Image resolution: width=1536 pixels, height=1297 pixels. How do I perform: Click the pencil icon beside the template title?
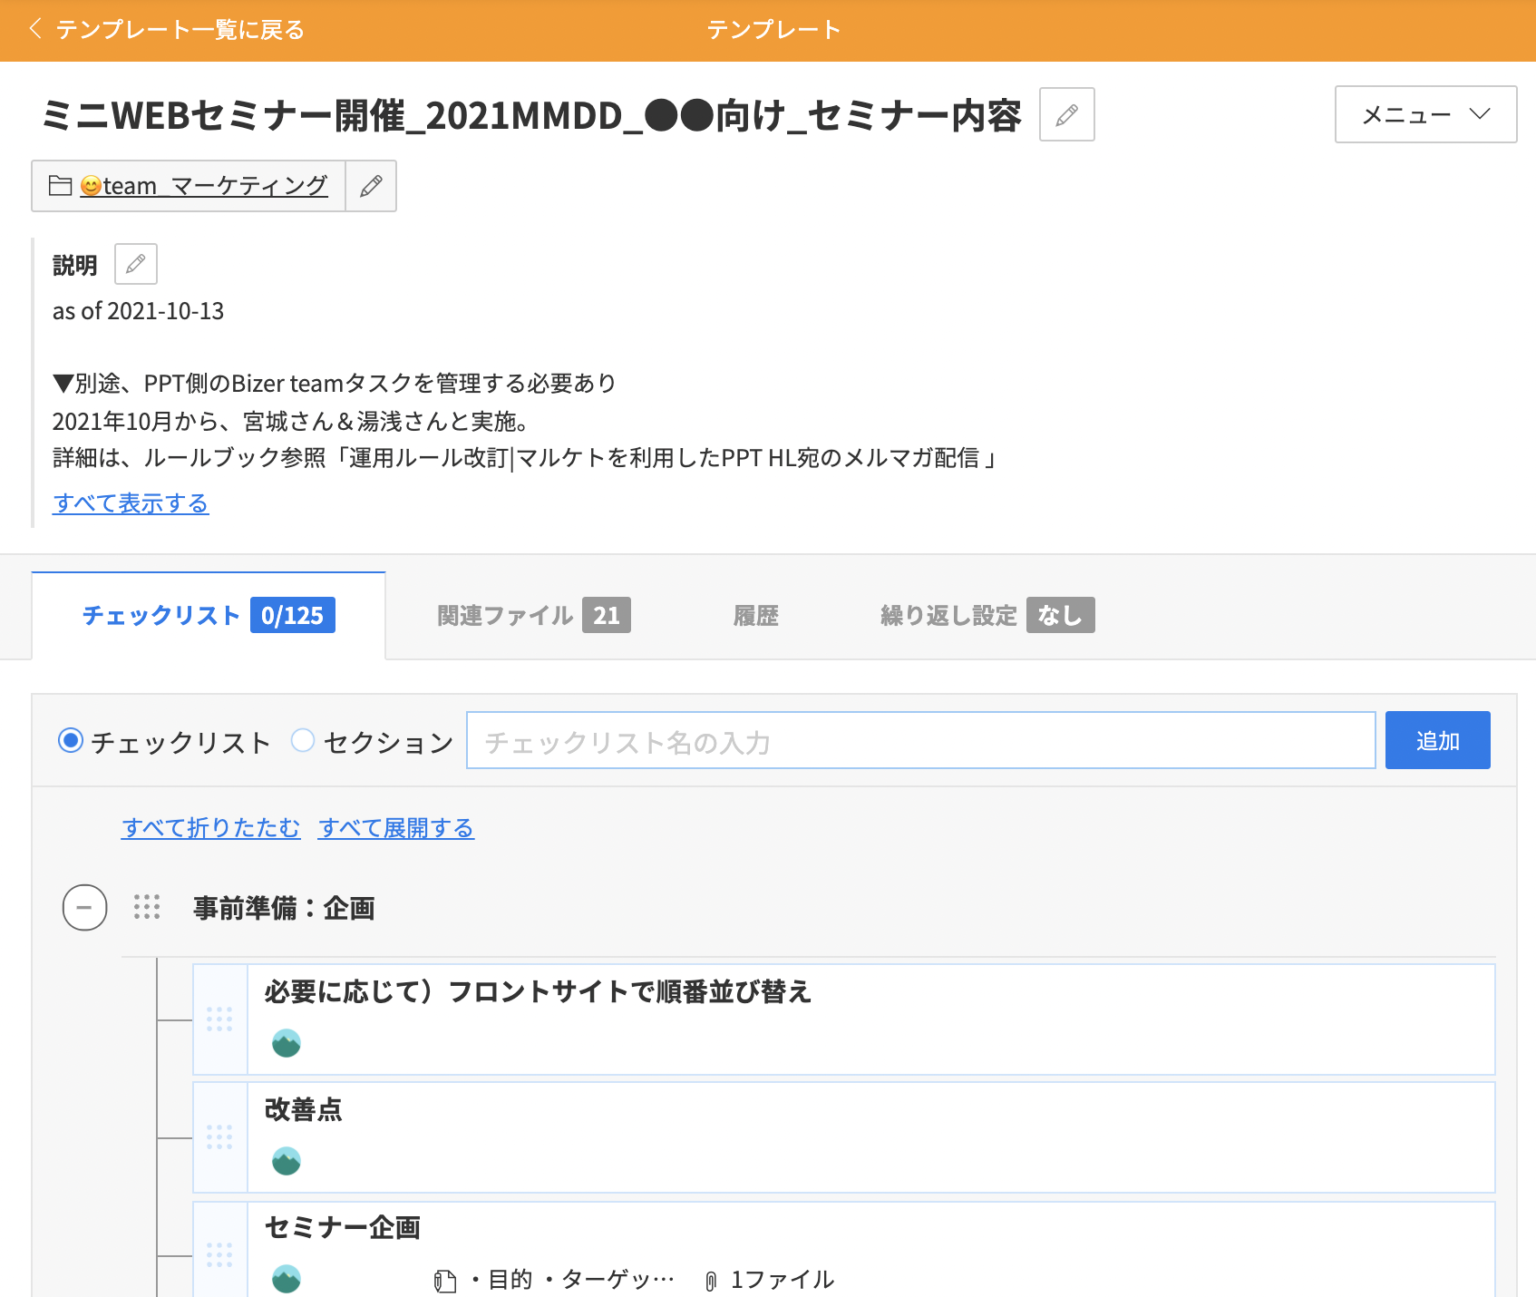[1066, 115]
